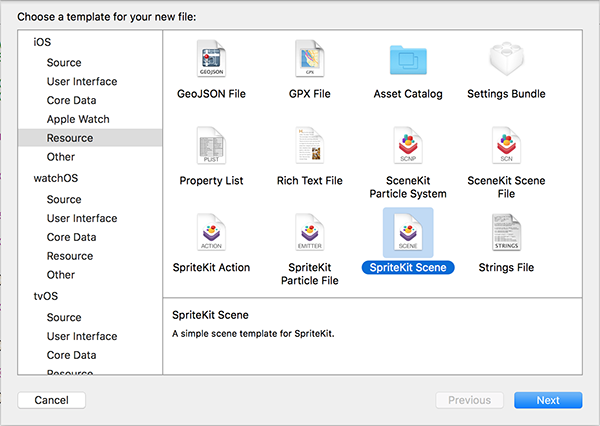
Task: Click the 'SceneKit Particle System' label
Action: [408, 187]
